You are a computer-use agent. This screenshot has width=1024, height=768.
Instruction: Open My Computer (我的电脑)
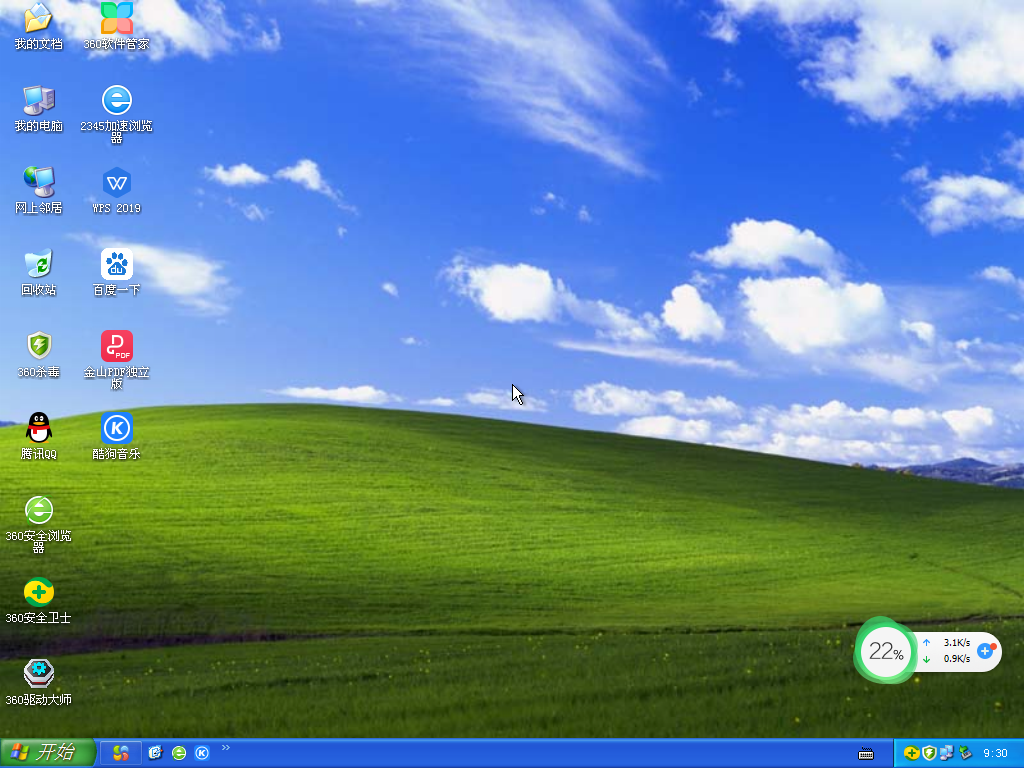tap(38, 103)
